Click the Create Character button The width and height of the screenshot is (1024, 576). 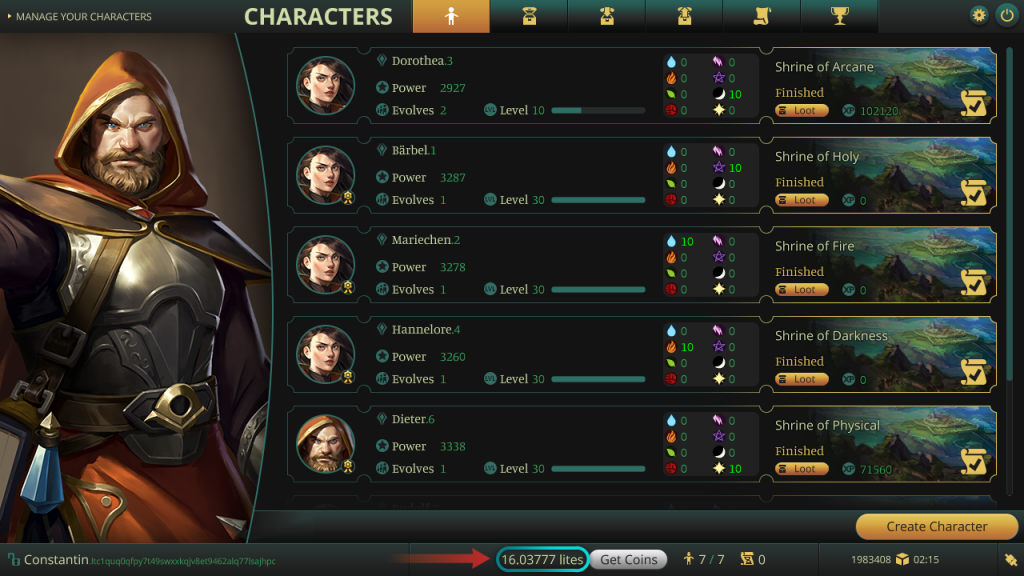936,526
